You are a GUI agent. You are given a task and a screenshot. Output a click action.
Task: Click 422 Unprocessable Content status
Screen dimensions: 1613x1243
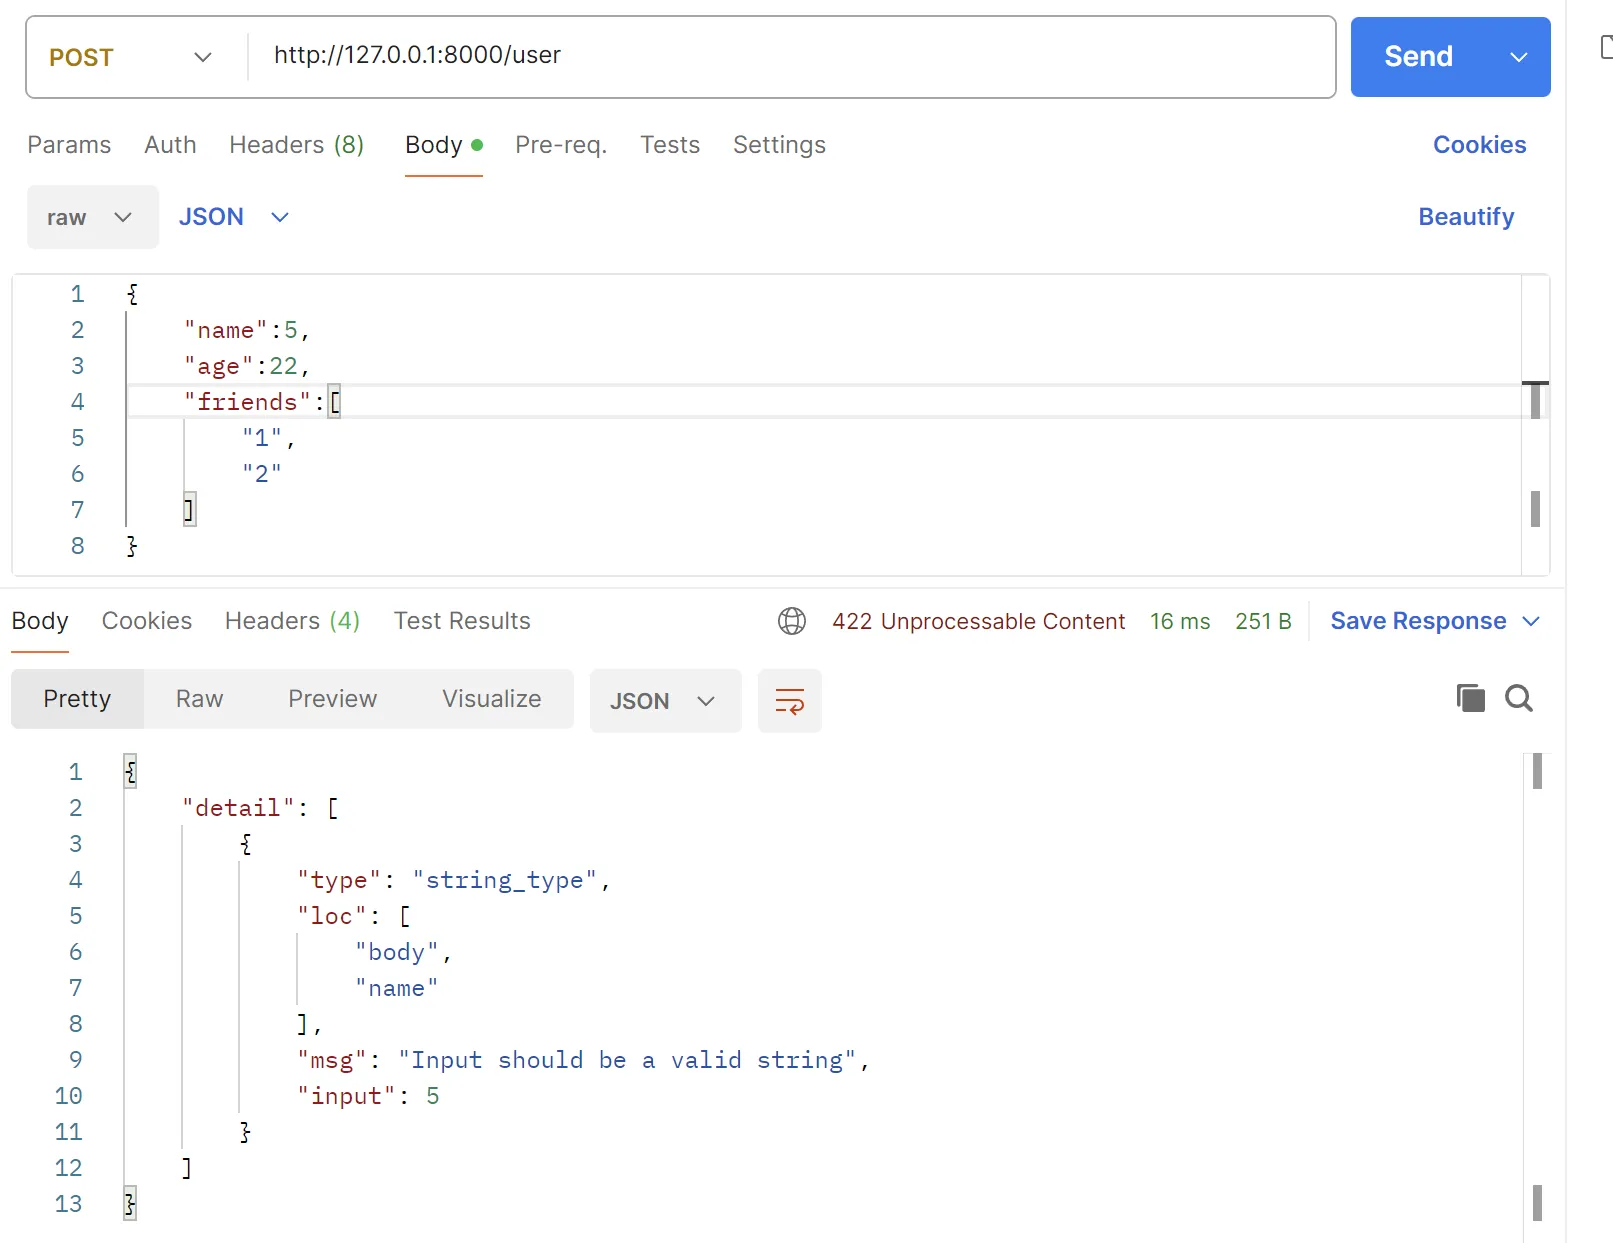pyautogui.click(x=978, y=621)
